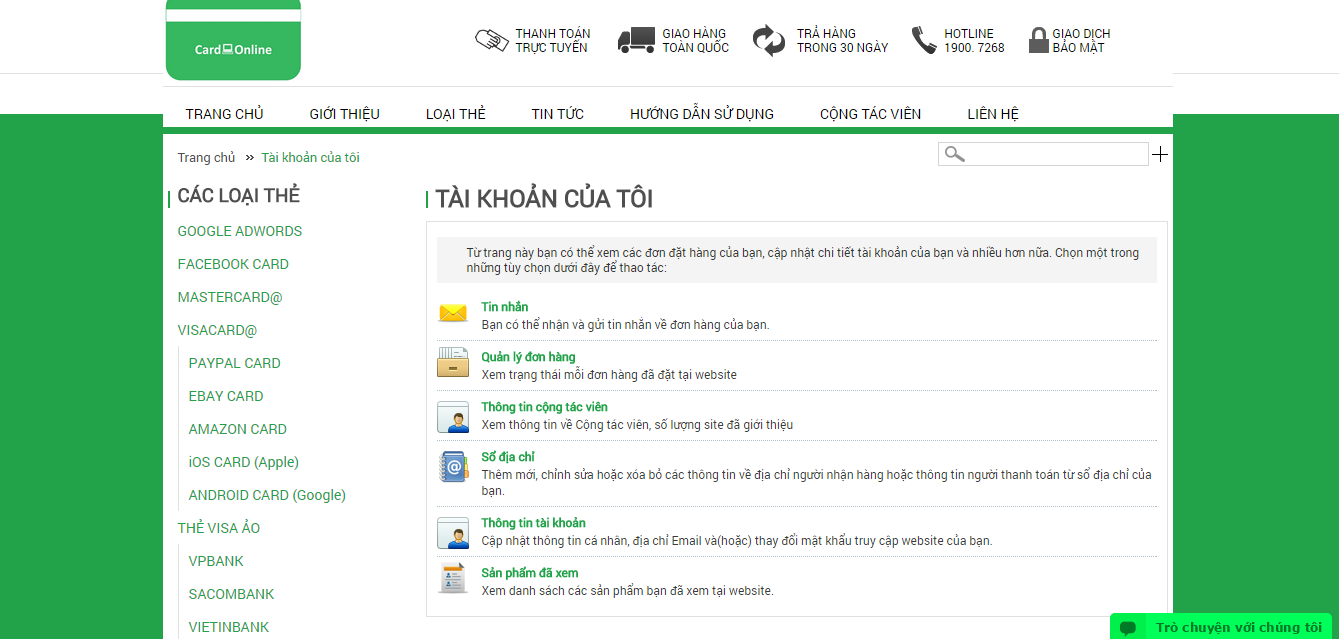
Task: Click the CÁC LOẠI THẺ heading
Action: coord(239,196)
